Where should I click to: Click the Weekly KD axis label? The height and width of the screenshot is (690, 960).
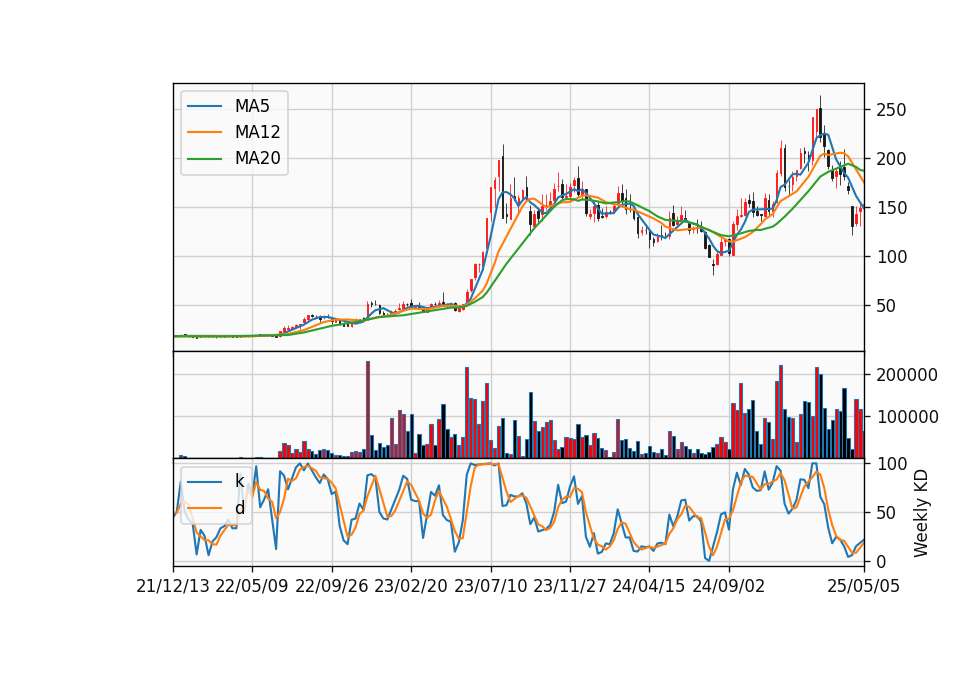click(x=921, y=513)
